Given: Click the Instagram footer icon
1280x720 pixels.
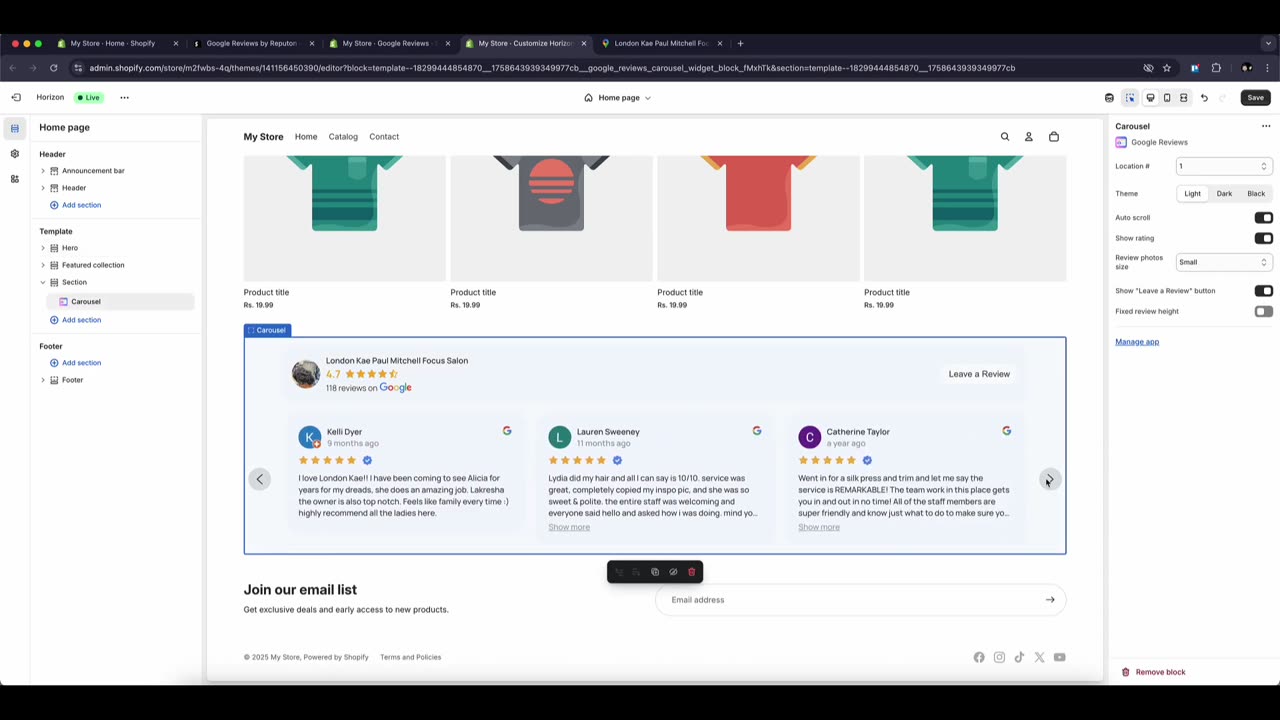Looking at the screenshot, I should (999, 657).
